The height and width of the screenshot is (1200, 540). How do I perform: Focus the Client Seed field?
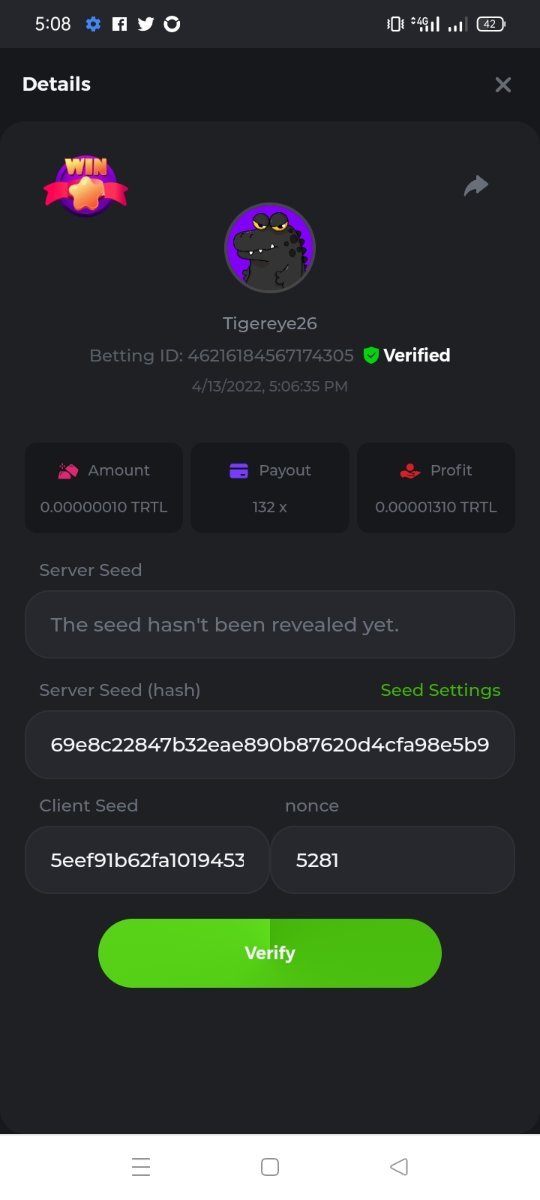(147, 859)
